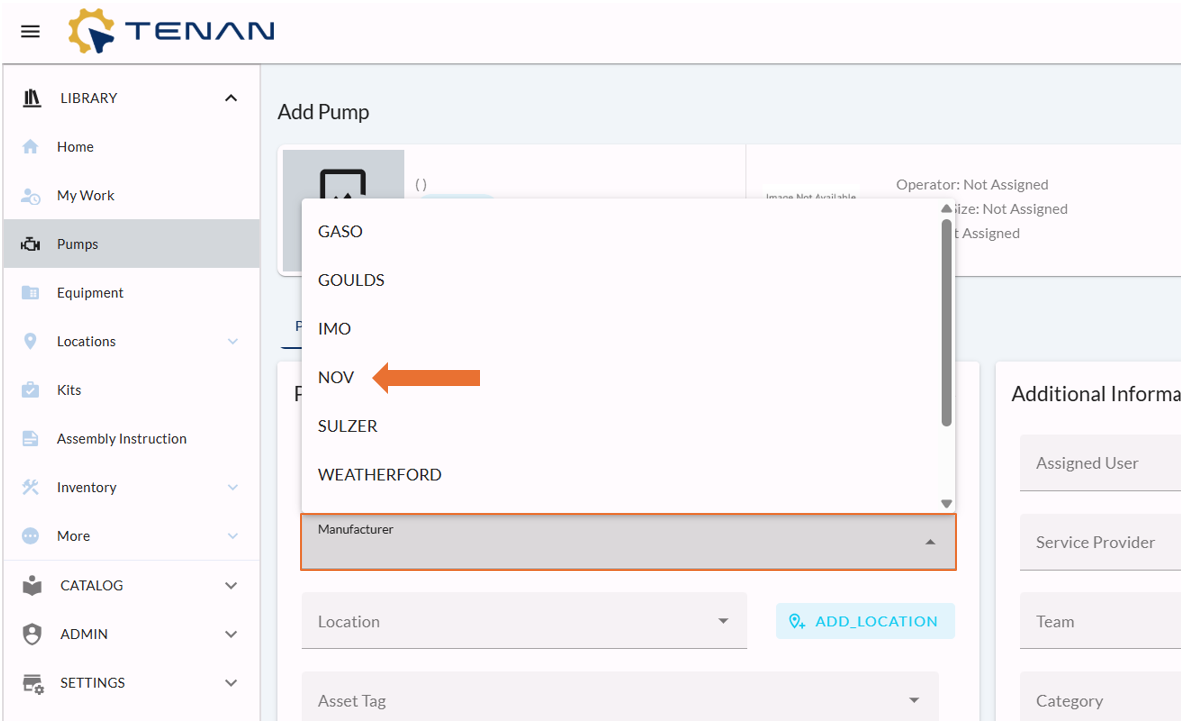Screen dimensions: 1182x727
Task: Click the Catalog box icon
Action: tap(32, 585)
